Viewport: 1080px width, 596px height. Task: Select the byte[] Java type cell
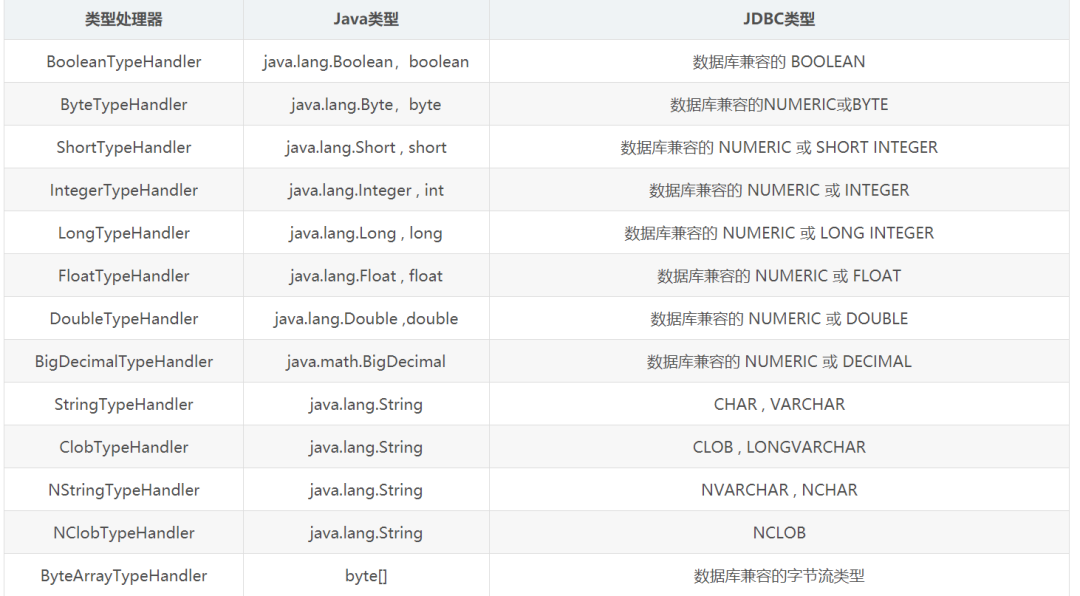tap(366, 575)
